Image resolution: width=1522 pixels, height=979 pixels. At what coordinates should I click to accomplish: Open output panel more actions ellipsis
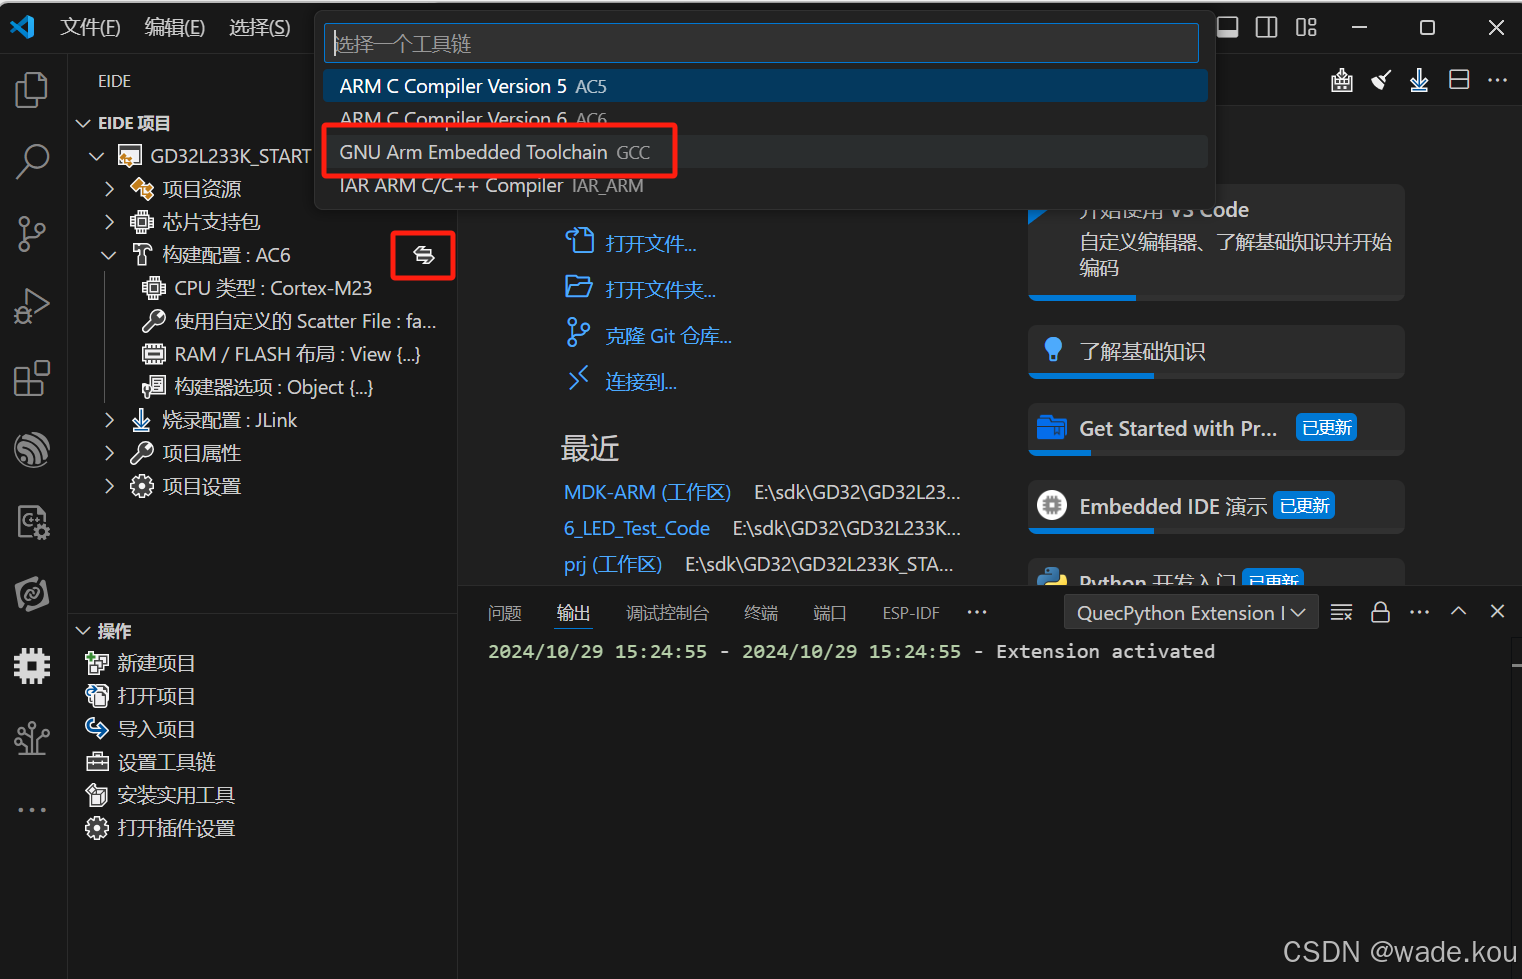(x=1419, y=612)
